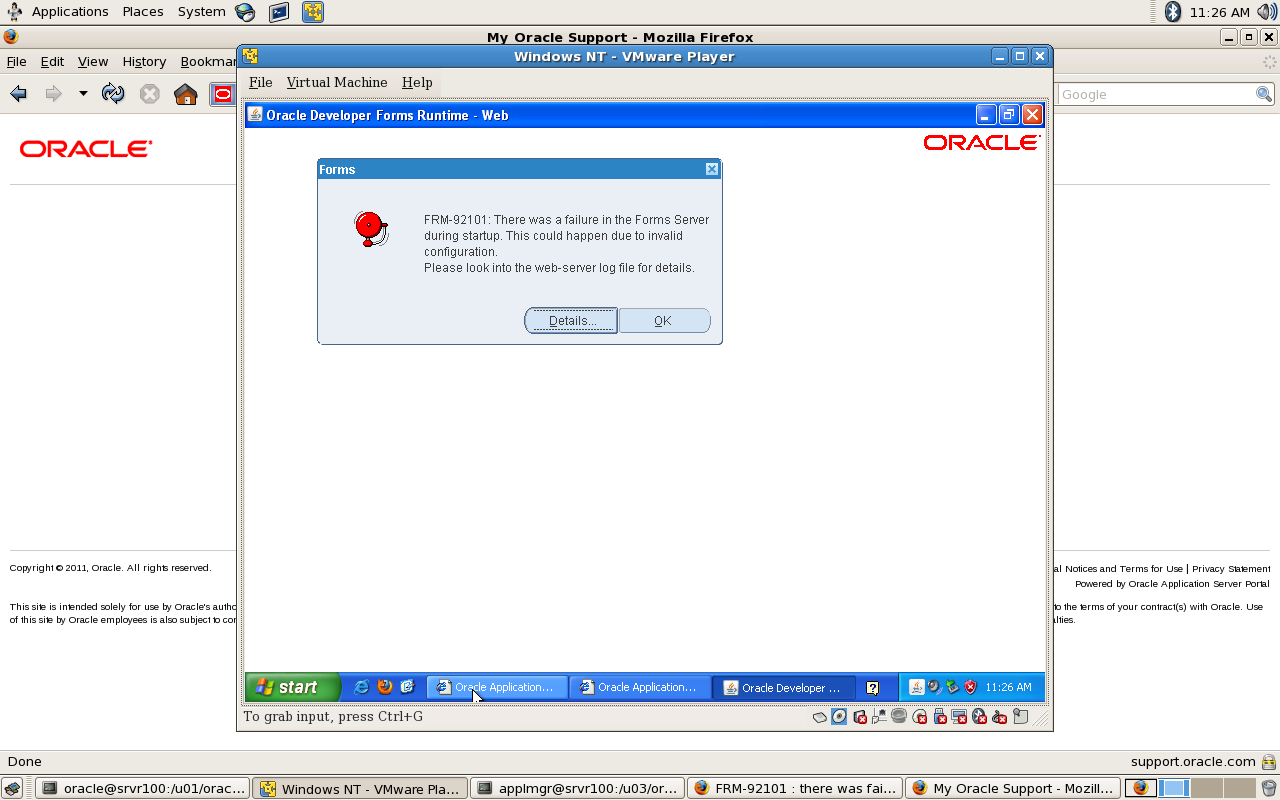The height and width of the screenshot is (800, 1280).
Task: Open the VMware Player Help menu
Action: 417,82
